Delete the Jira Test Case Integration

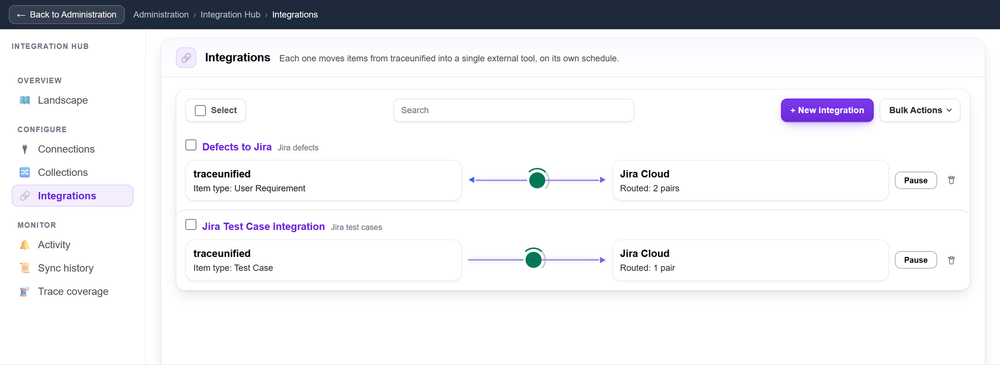(x=951, y=260)
